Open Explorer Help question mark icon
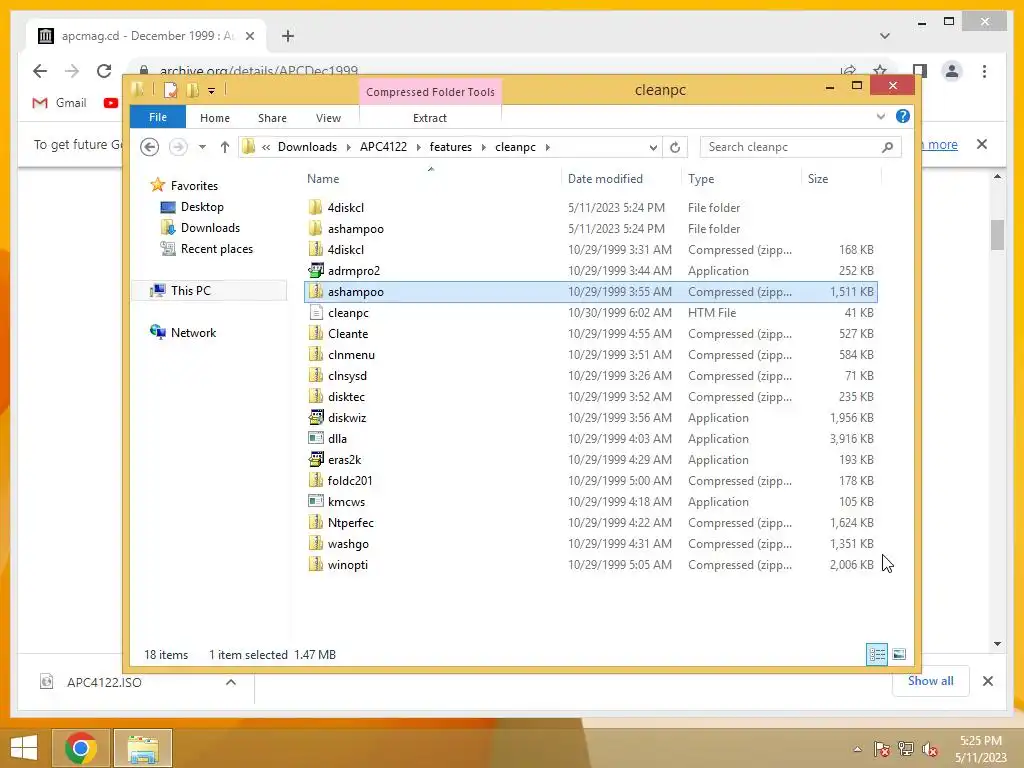 click(903, 116)
